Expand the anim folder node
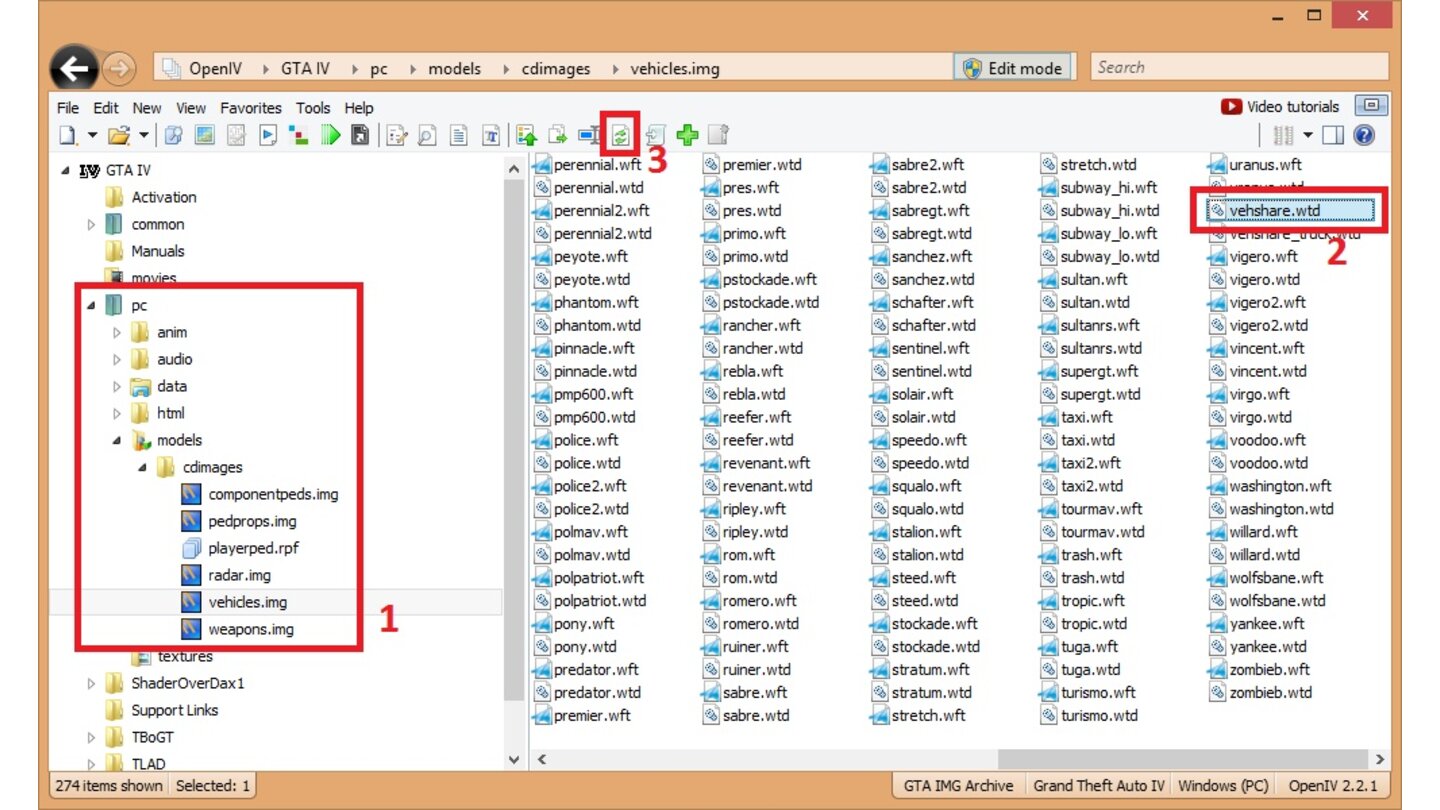 click(117, 333)
